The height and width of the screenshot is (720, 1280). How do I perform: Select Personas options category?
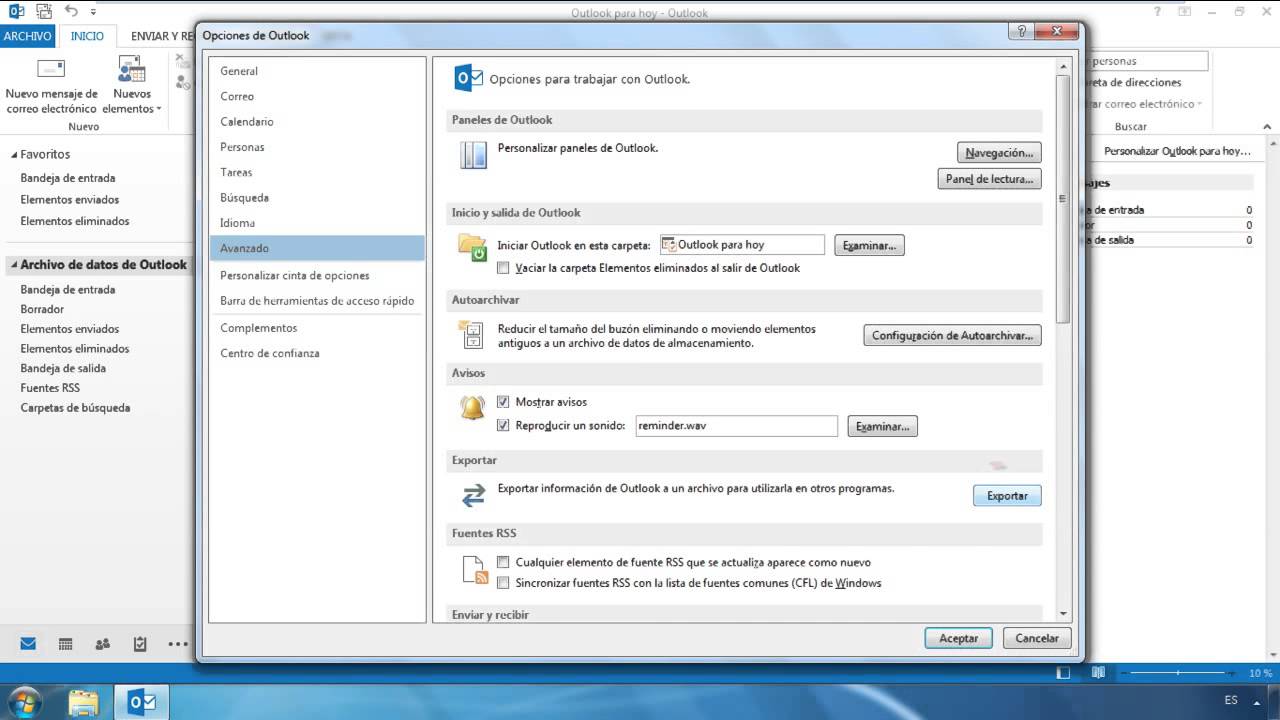pos(317,147)
